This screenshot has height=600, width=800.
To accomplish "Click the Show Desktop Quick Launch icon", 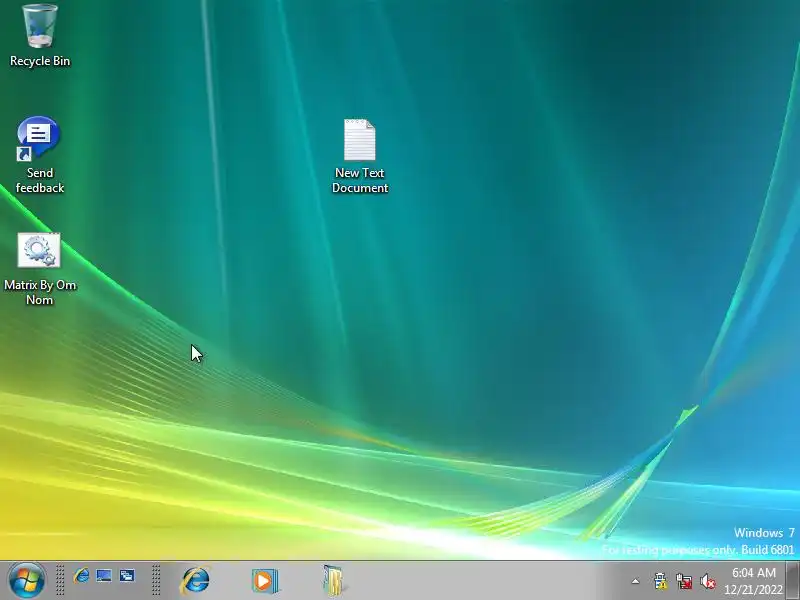I will 104,576.
